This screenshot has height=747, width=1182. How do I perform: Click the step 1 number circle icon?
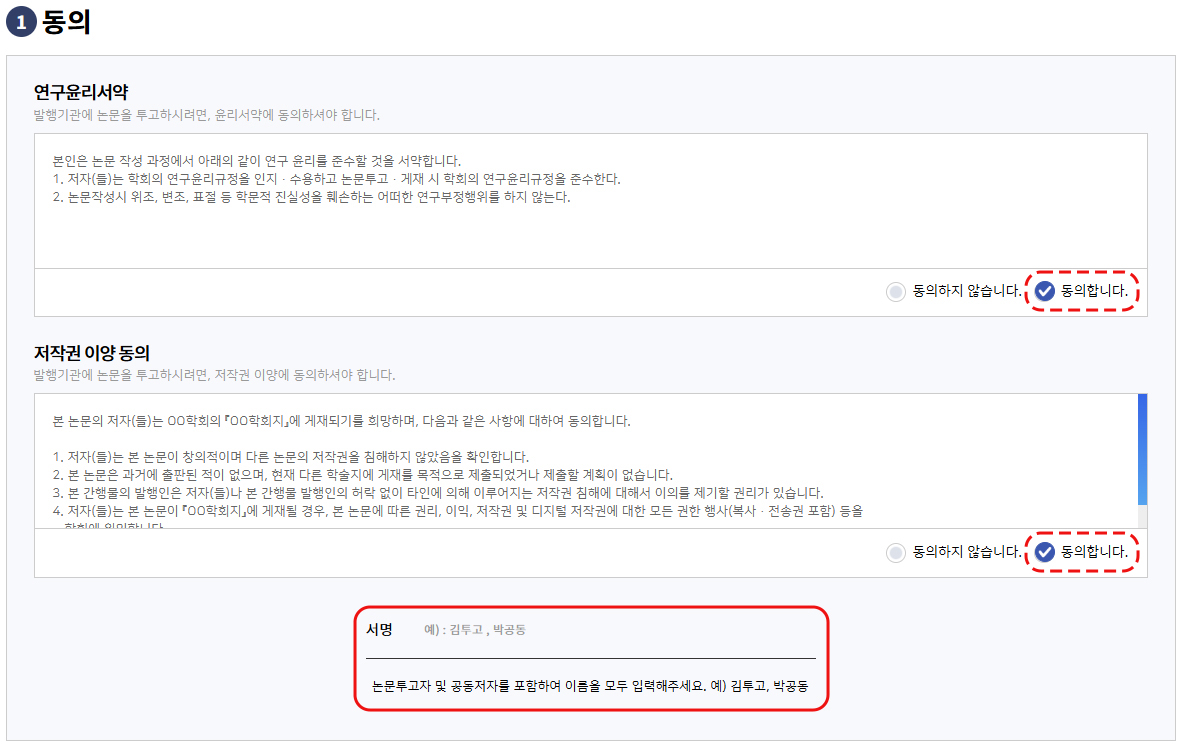click(x=21, y=22)
